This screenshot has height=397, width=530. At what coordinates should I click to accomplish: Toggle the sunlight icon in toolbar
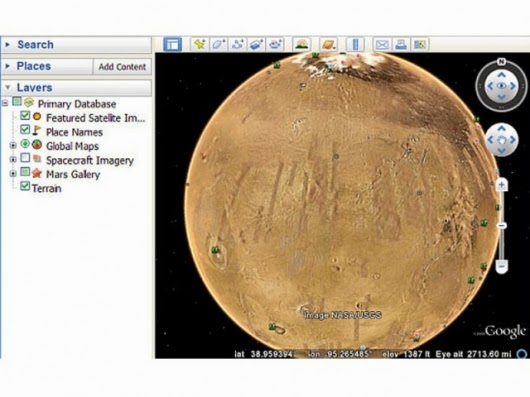click(302, 44)
